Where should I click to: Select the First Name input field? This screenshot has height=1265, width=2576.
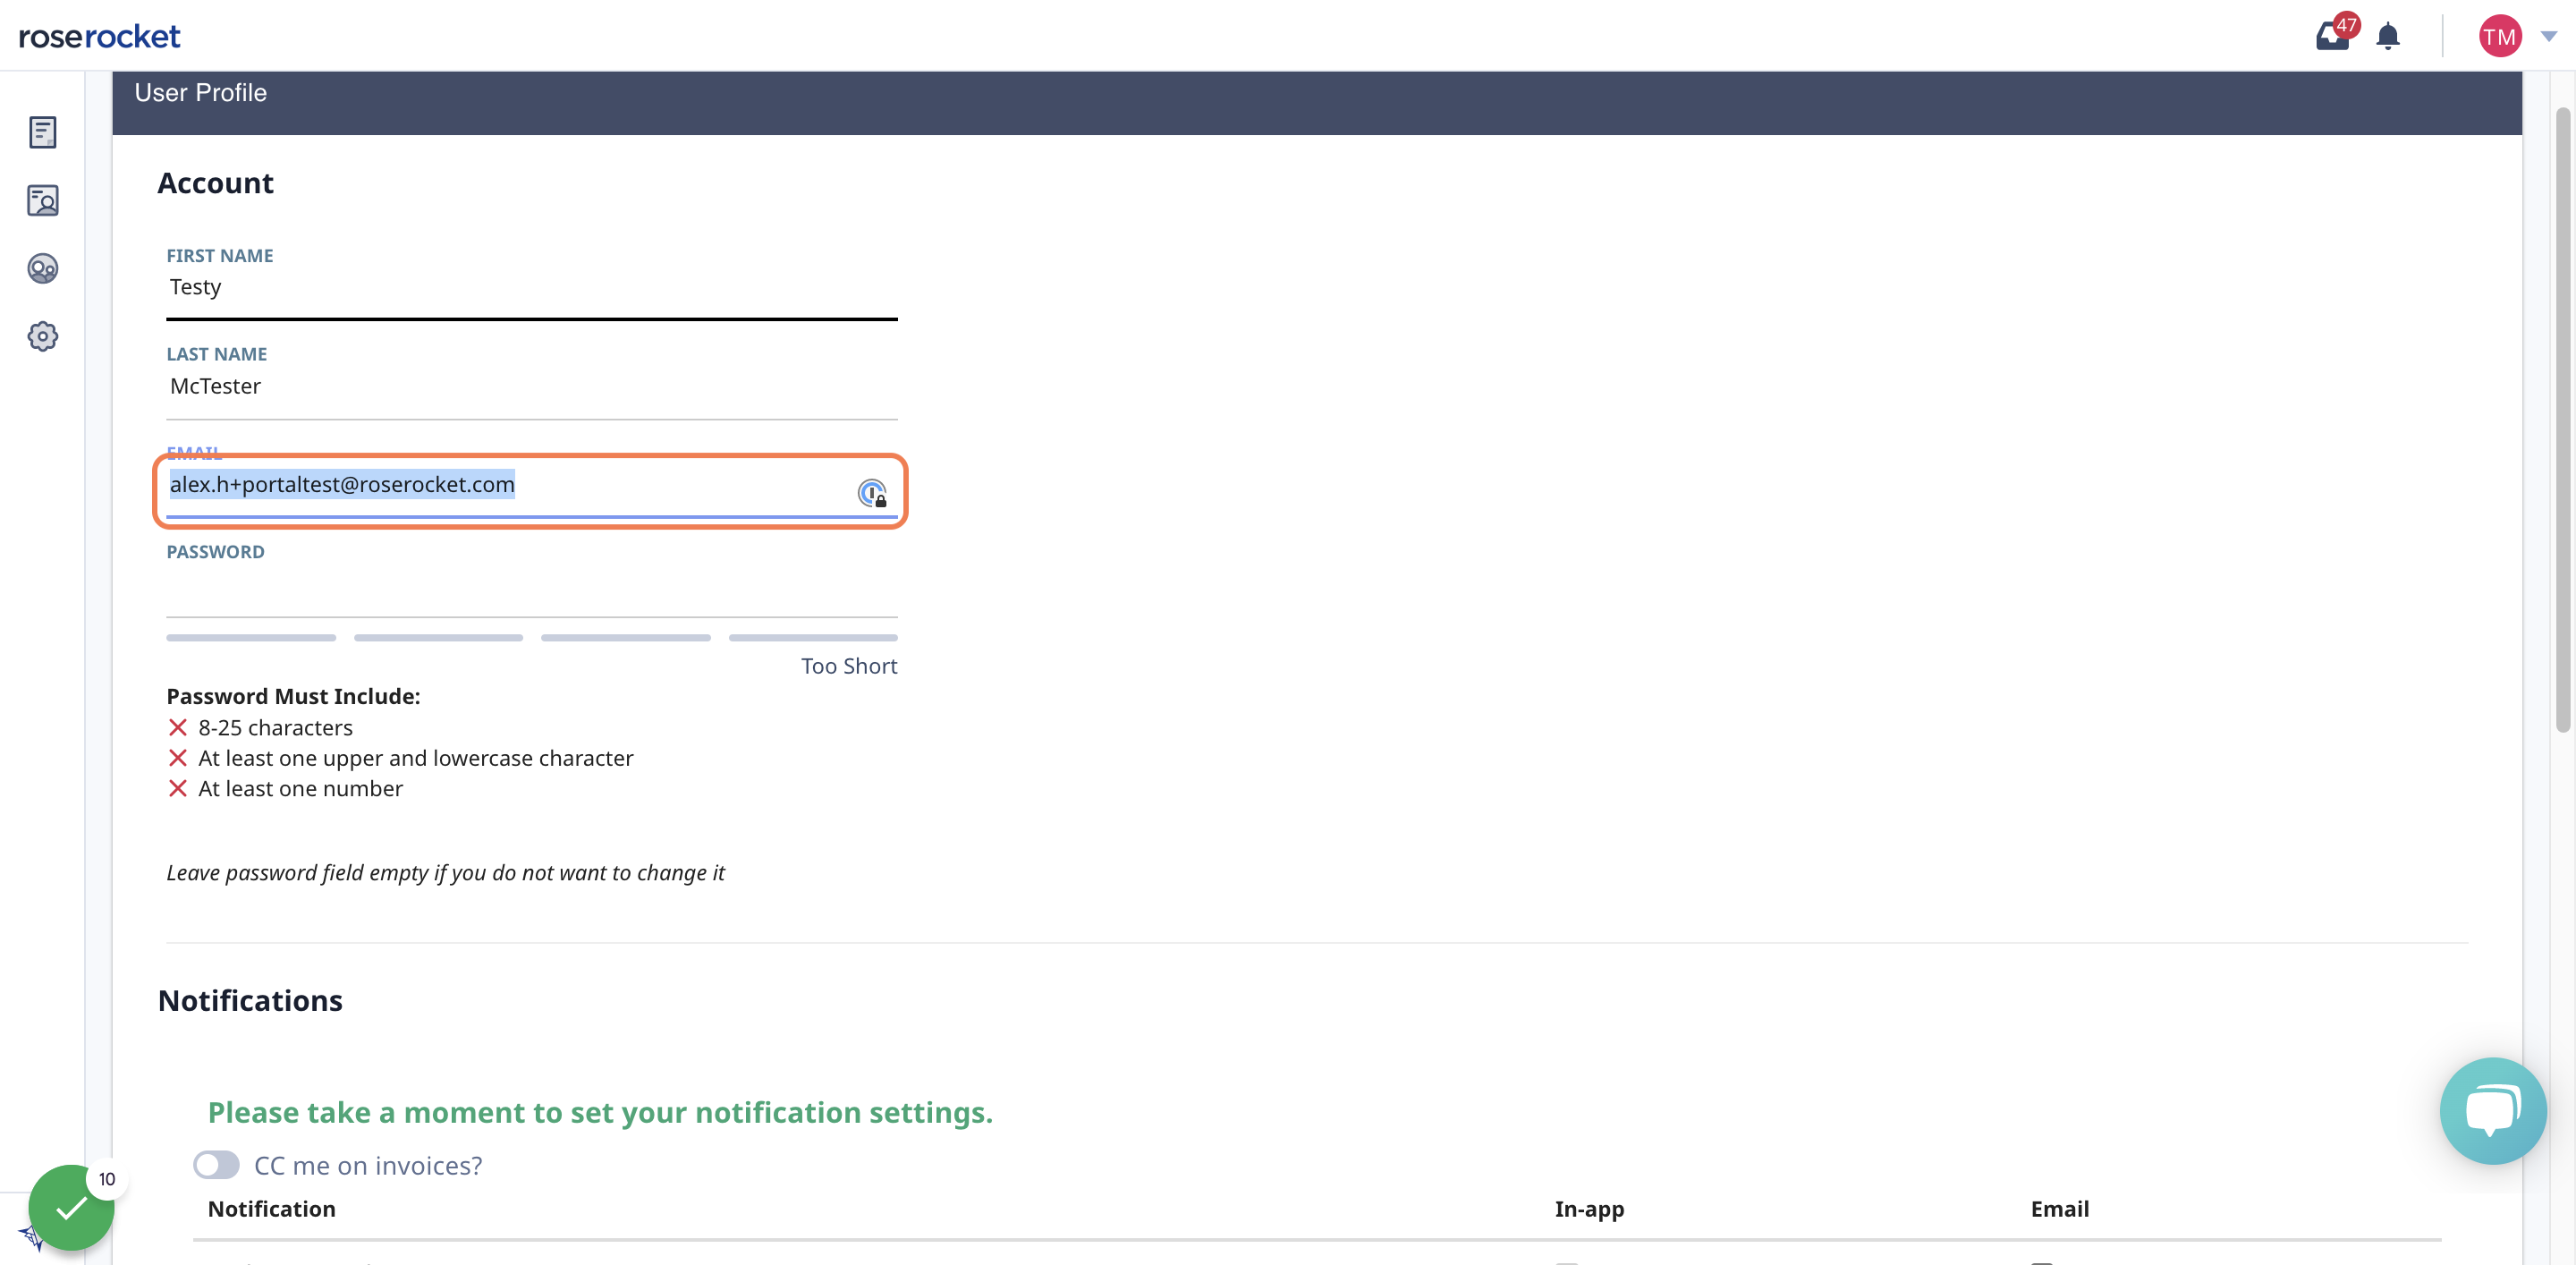(532, 284)
